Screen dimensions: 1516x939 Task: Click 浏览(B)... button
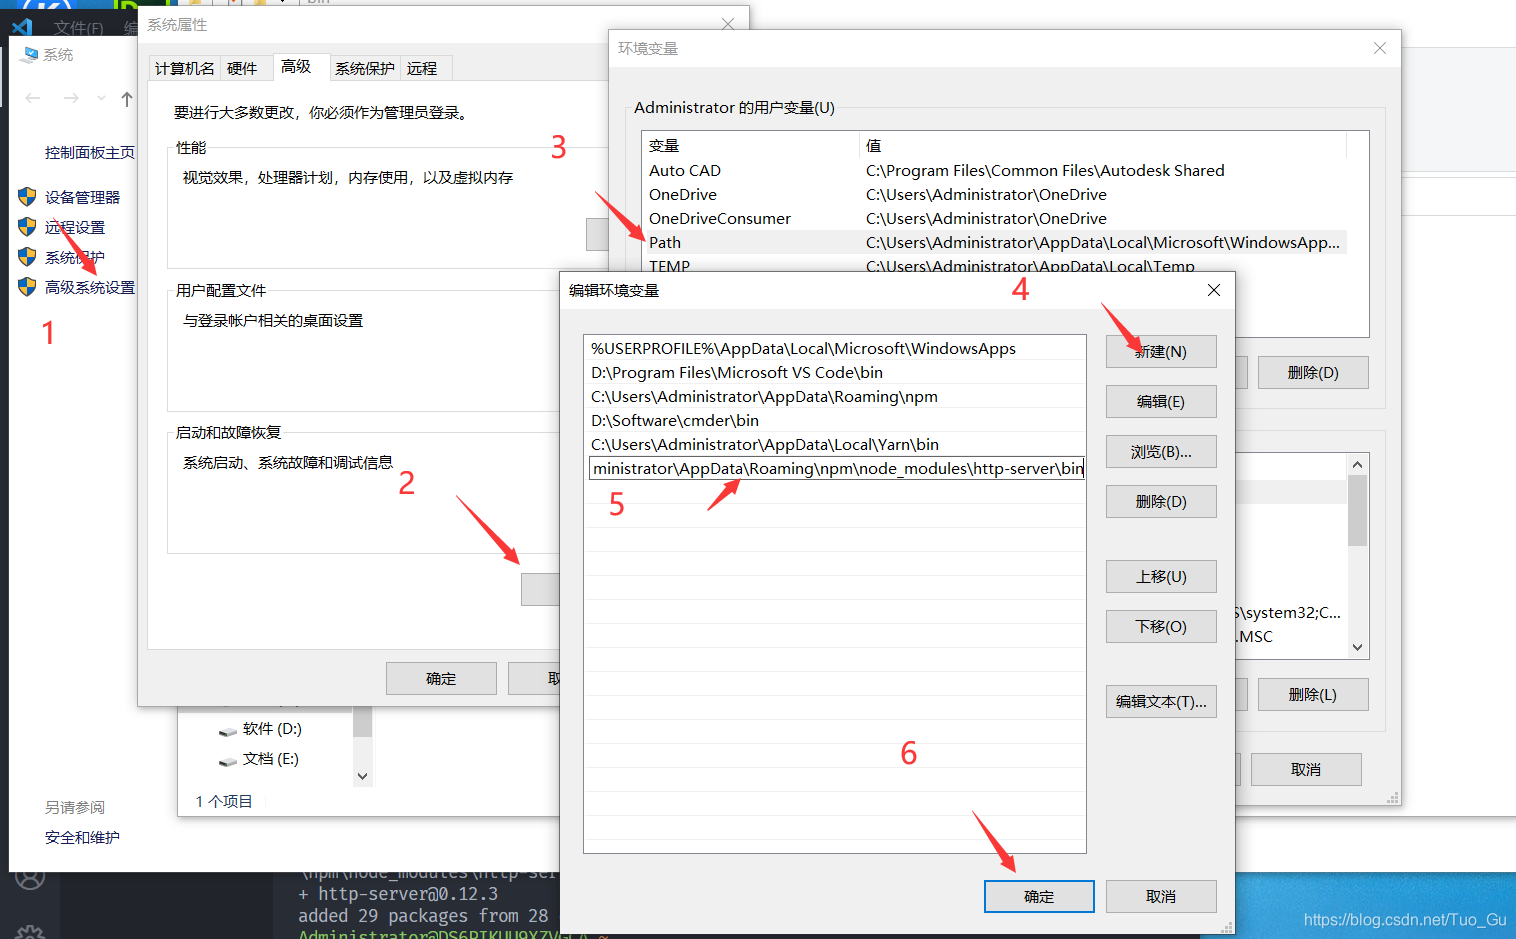coord(1161,452)
